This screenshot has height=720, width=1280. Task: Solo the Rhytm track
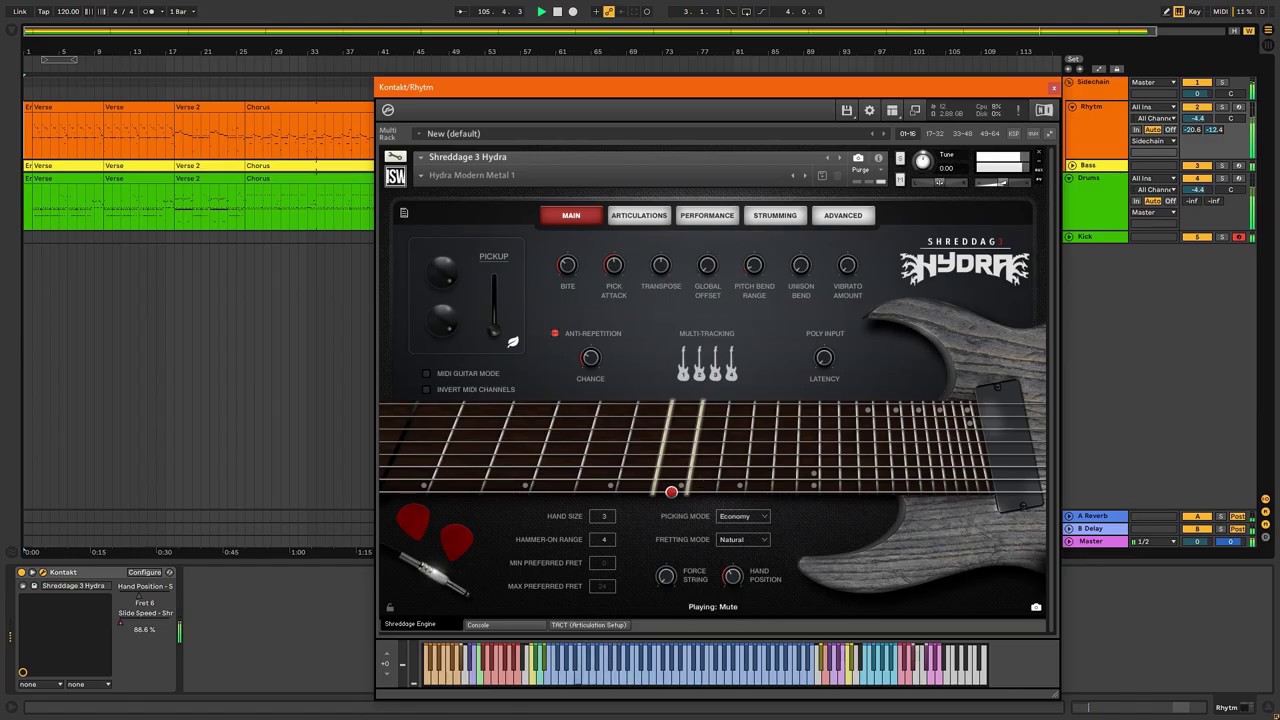pos(1222,107)
